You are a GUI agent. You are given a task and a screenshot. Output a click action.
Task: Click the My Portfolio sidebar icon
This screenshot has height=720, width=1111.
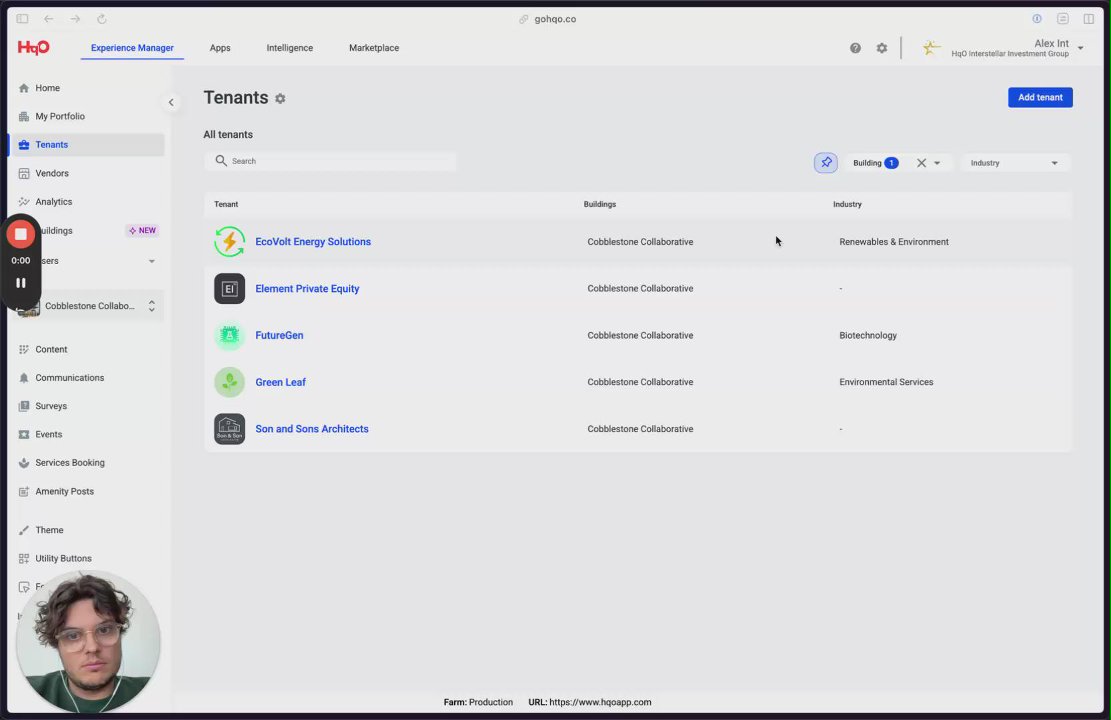24,116
